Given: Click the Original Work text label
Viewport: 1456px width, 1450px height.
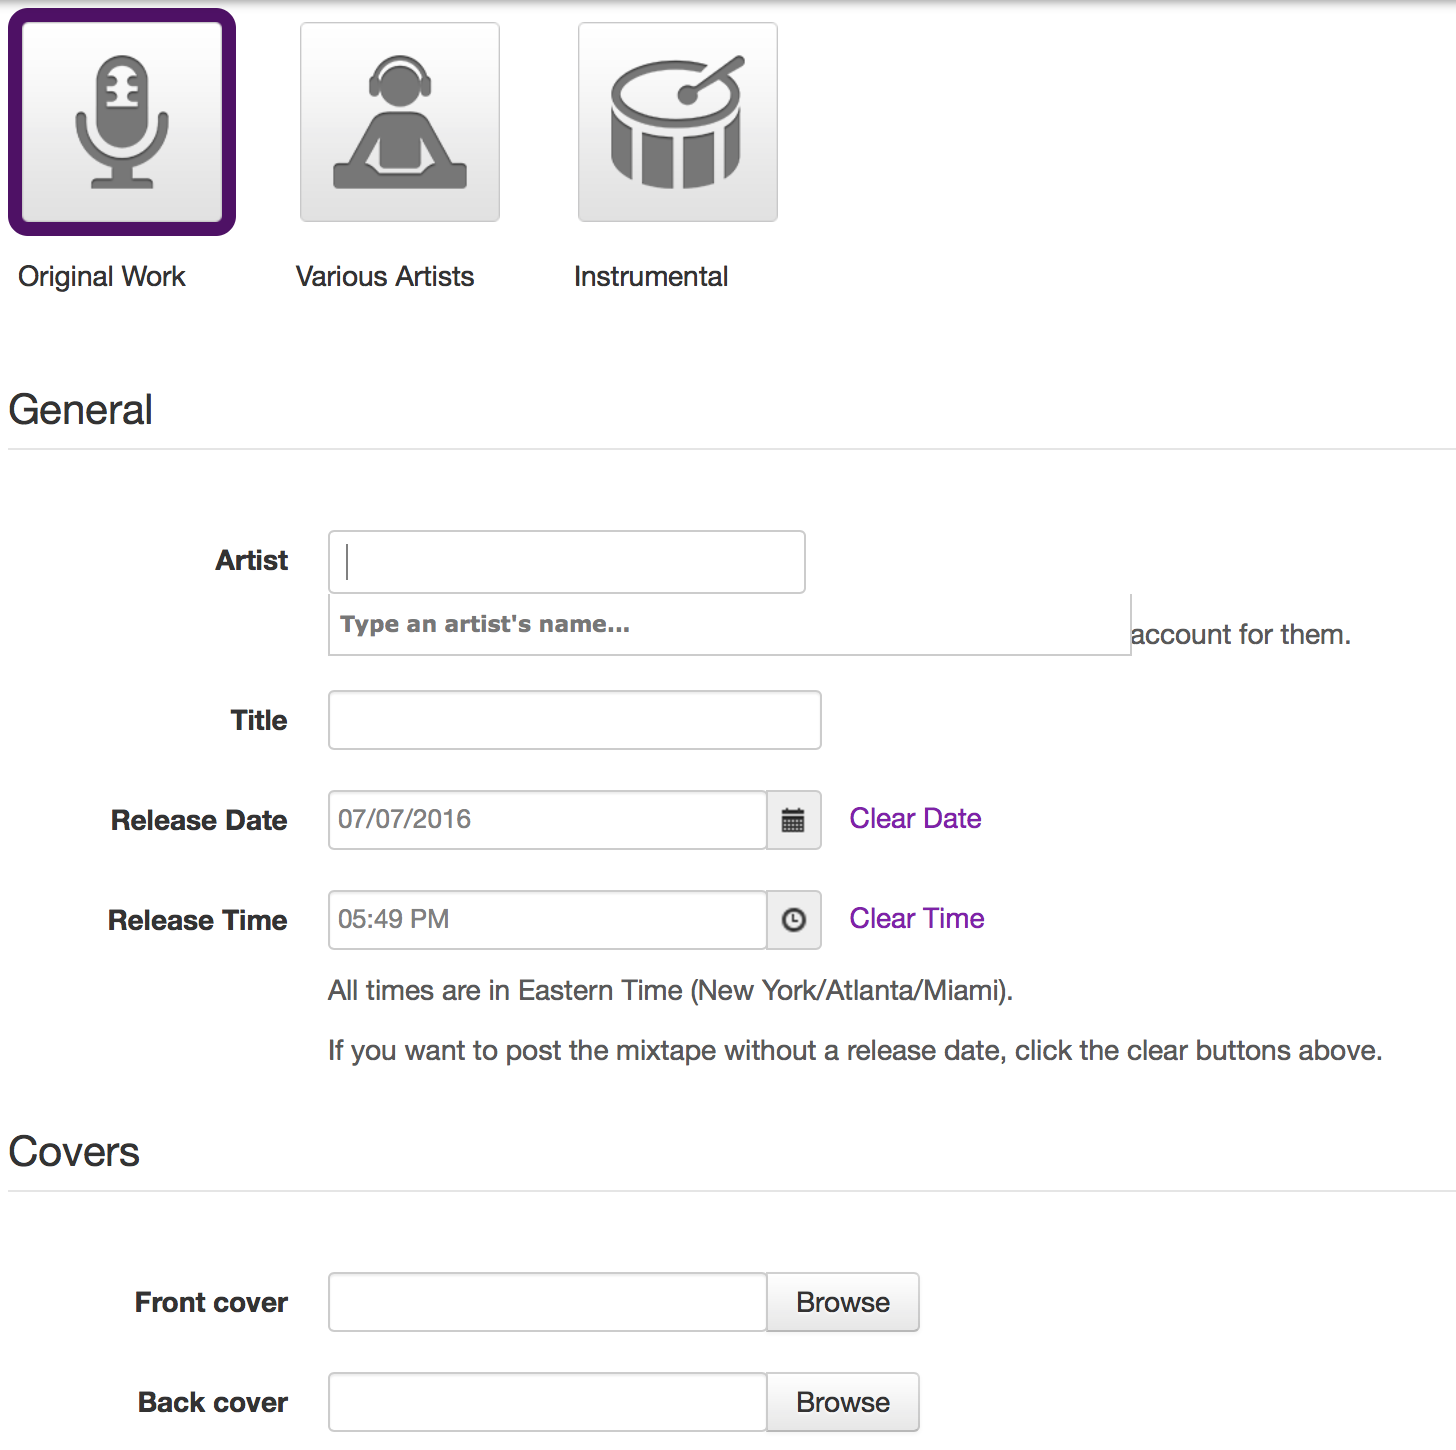Looking at the screenshot, I should pos(102,277).
